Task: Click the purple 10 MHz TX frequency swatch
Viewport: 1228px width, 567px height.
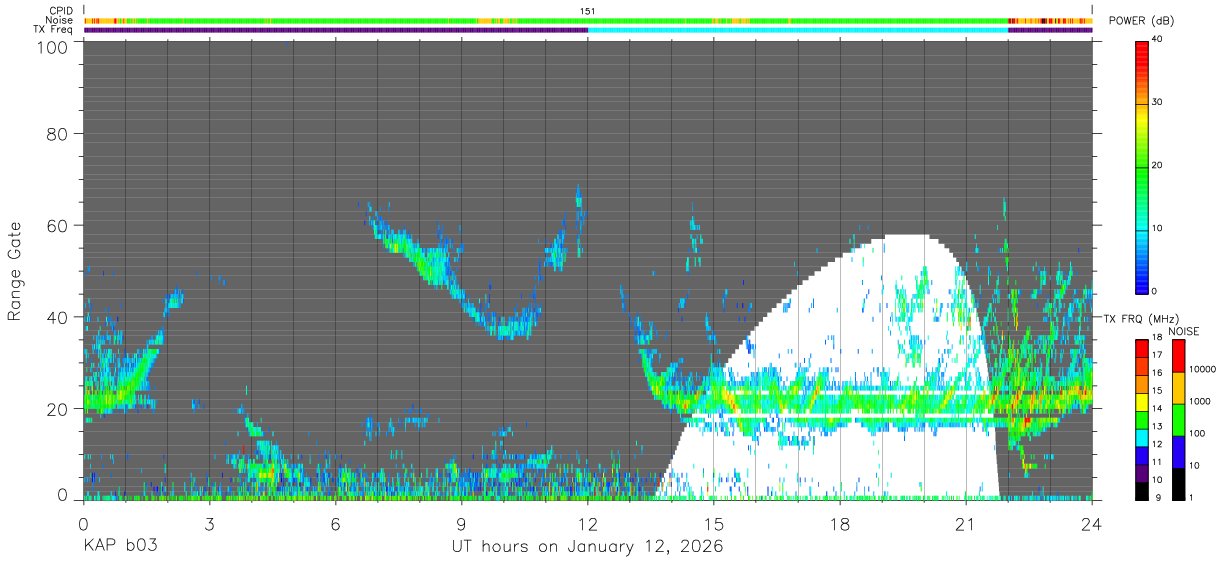Action: click(x=1142, y=474)
